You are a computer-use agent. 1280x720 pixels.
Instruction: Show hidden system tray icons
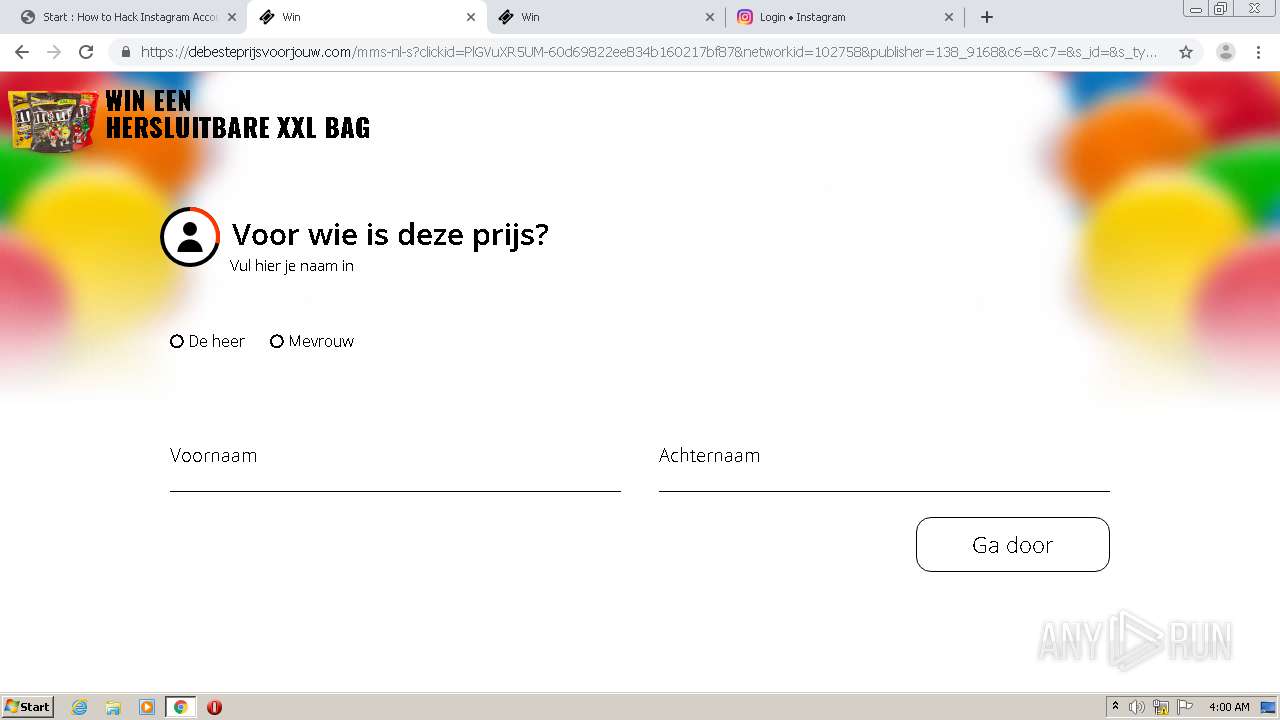(x=1115, y=707)
